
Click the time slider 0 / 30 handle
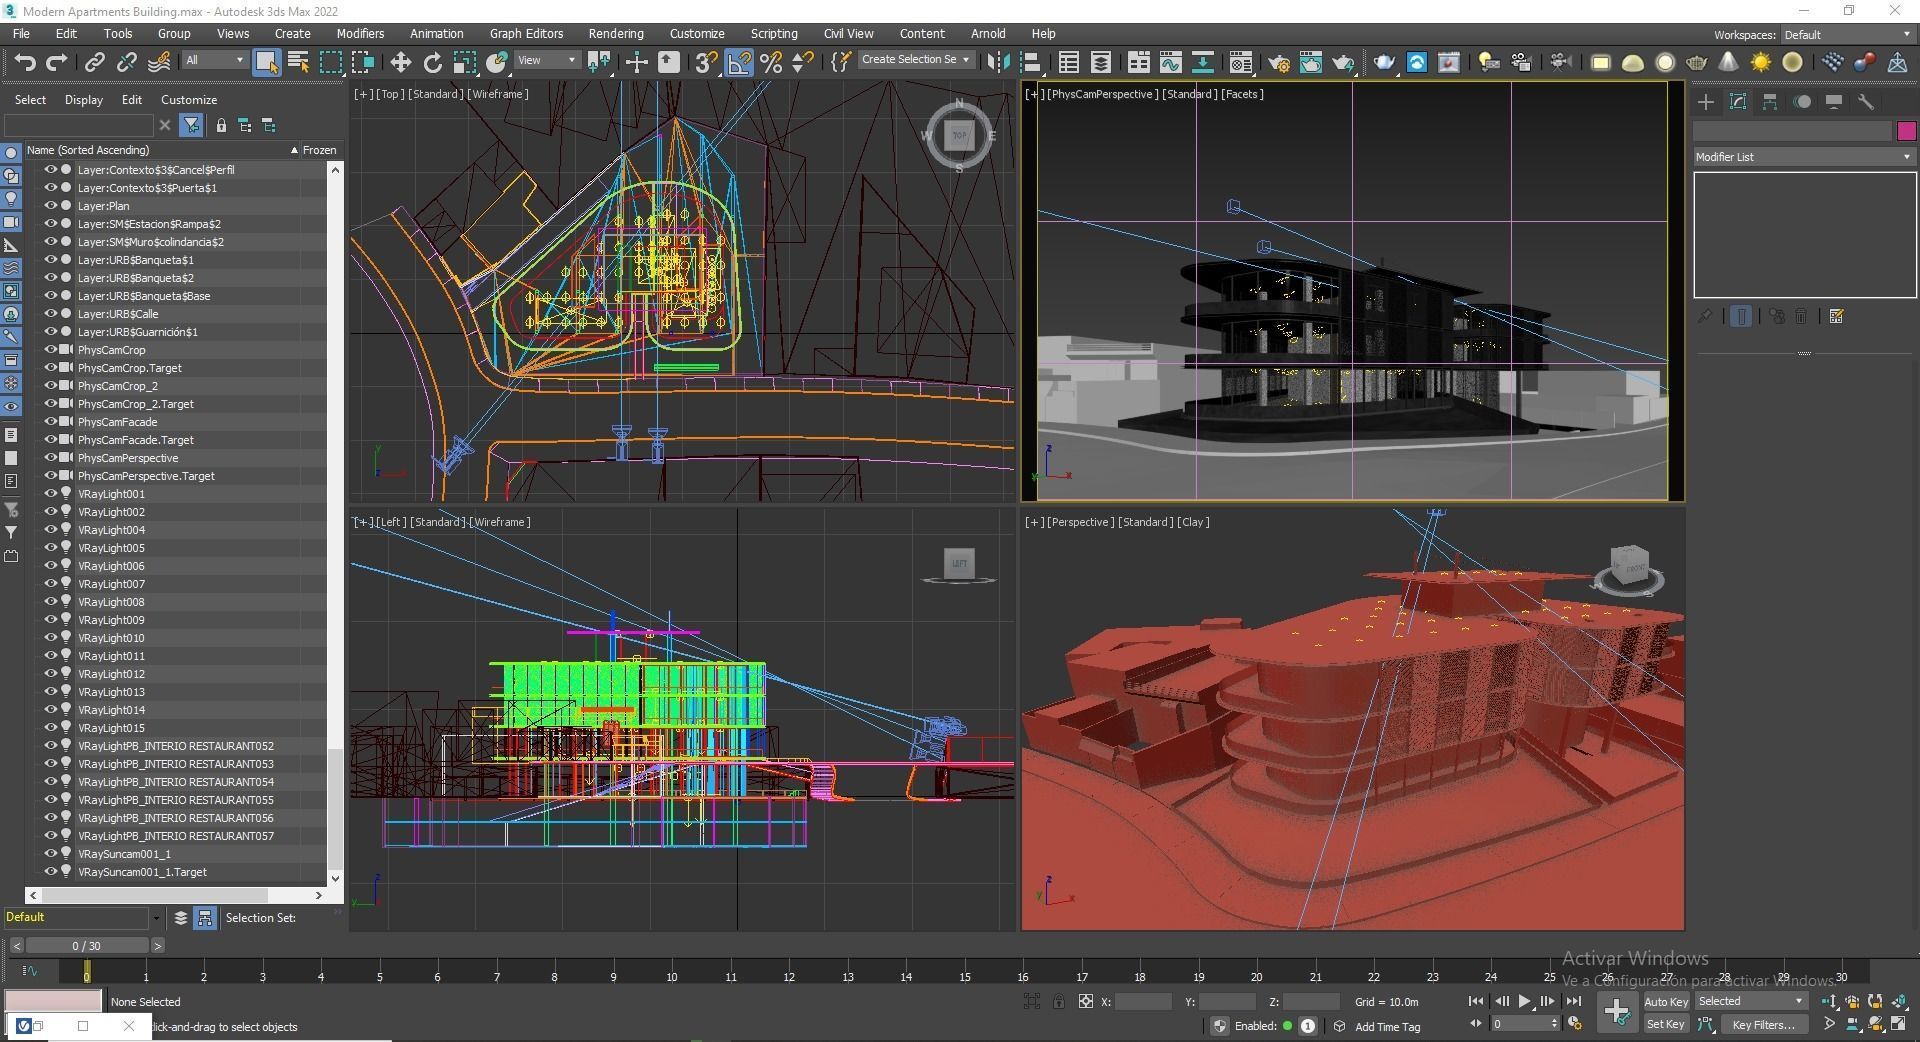click(87, 945)
